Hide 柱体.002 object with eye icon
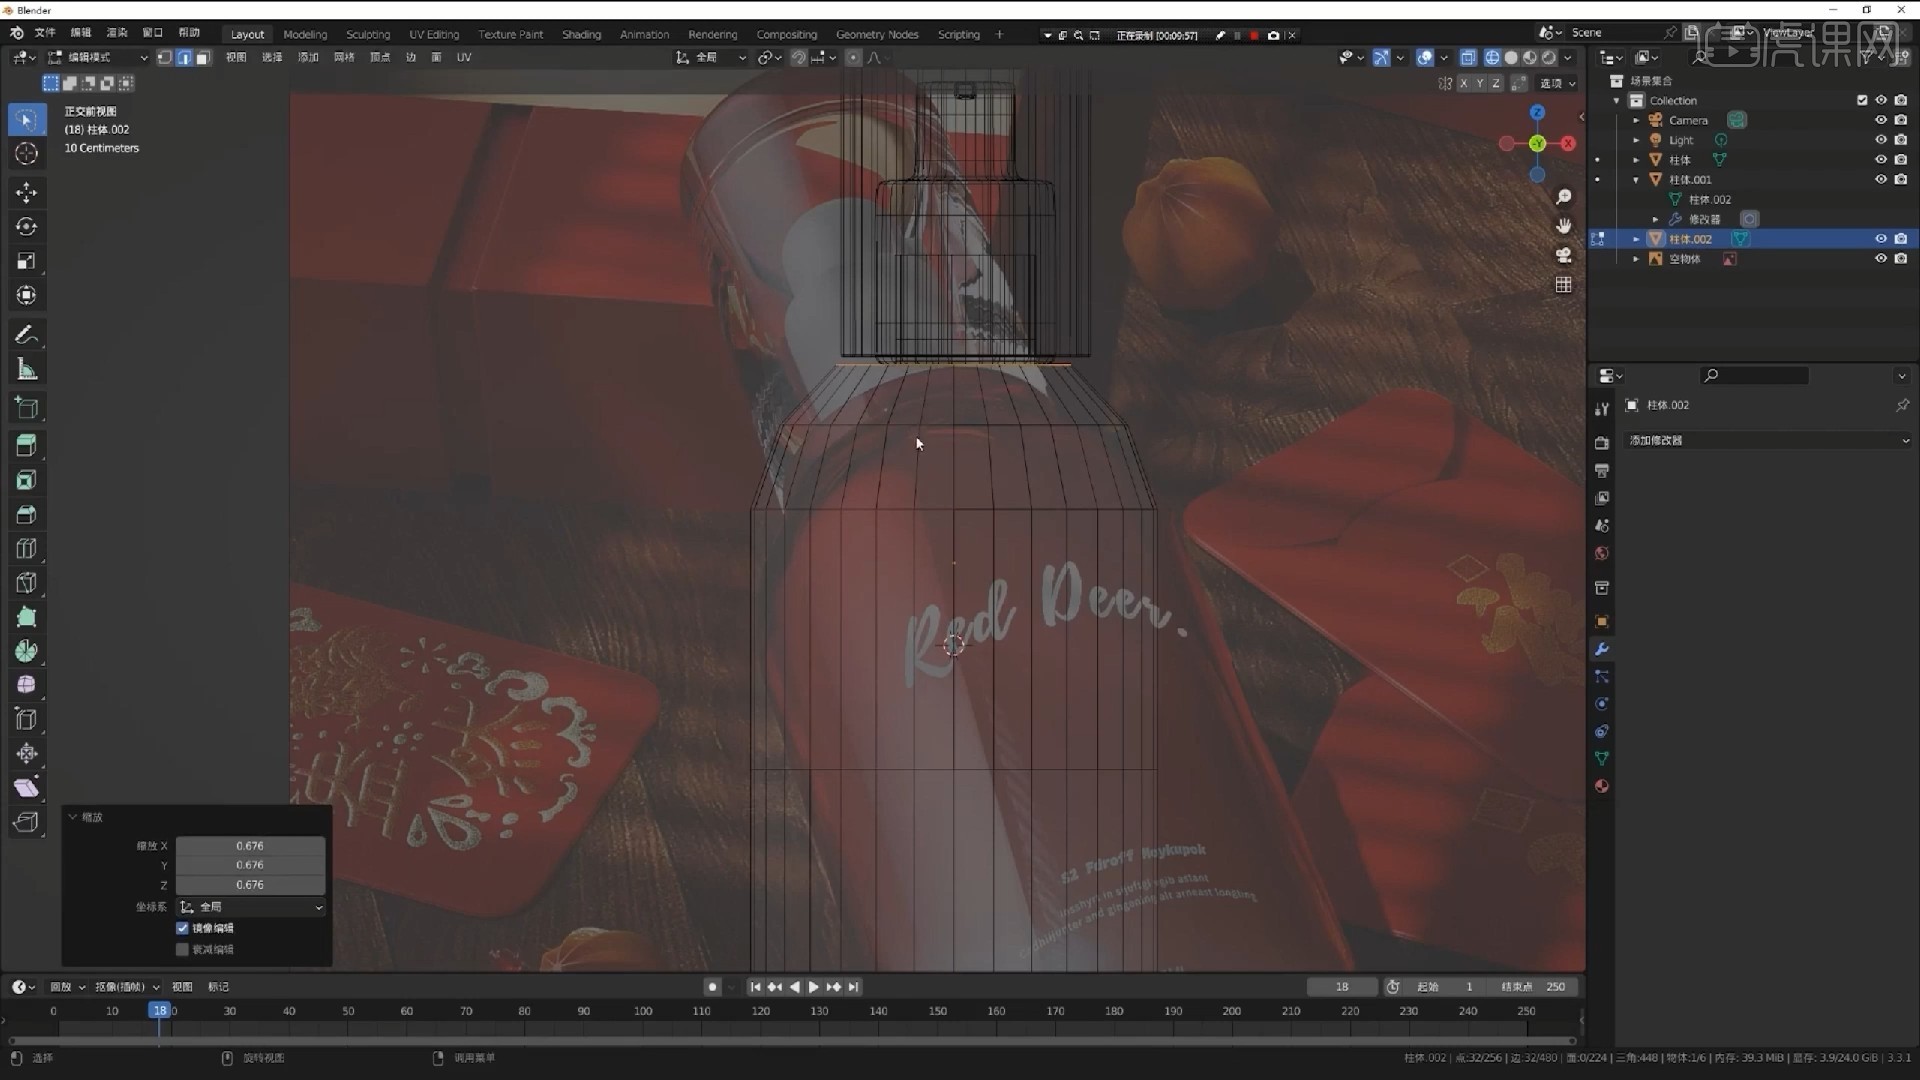Viewport: 1920px width, 1080px height. (x=1880, y=239)
